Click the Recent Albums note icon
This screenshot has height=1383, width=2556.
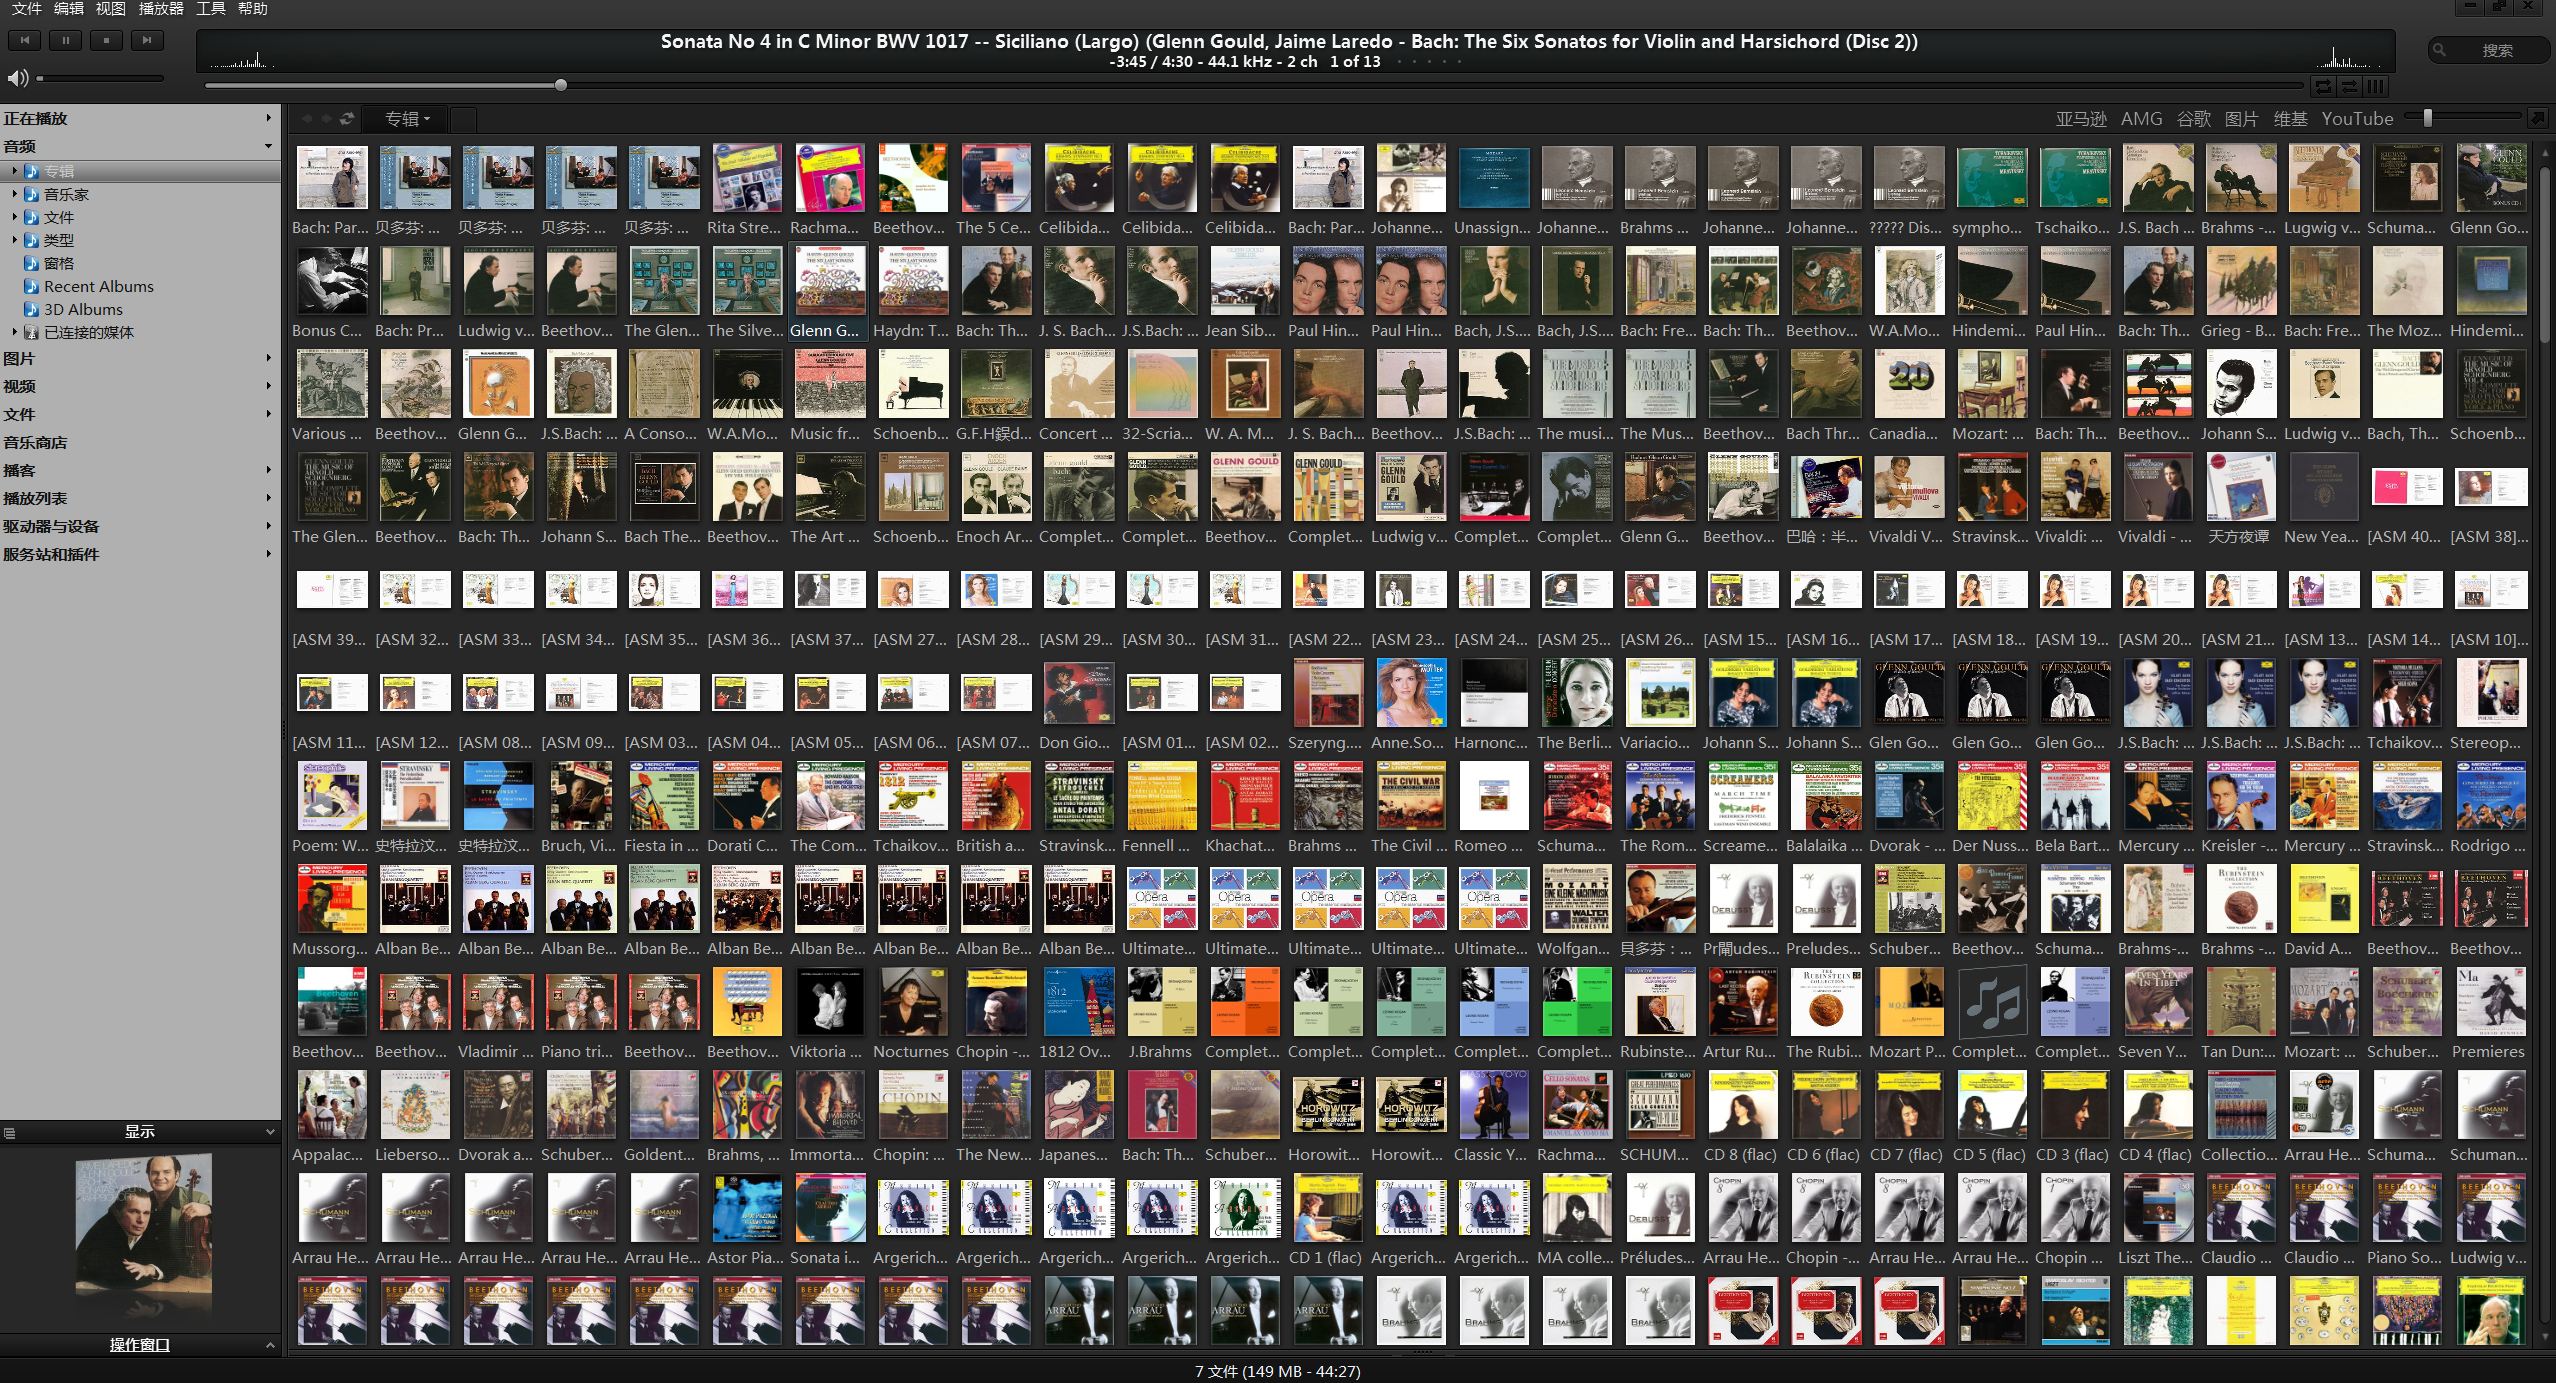(31, 286)
